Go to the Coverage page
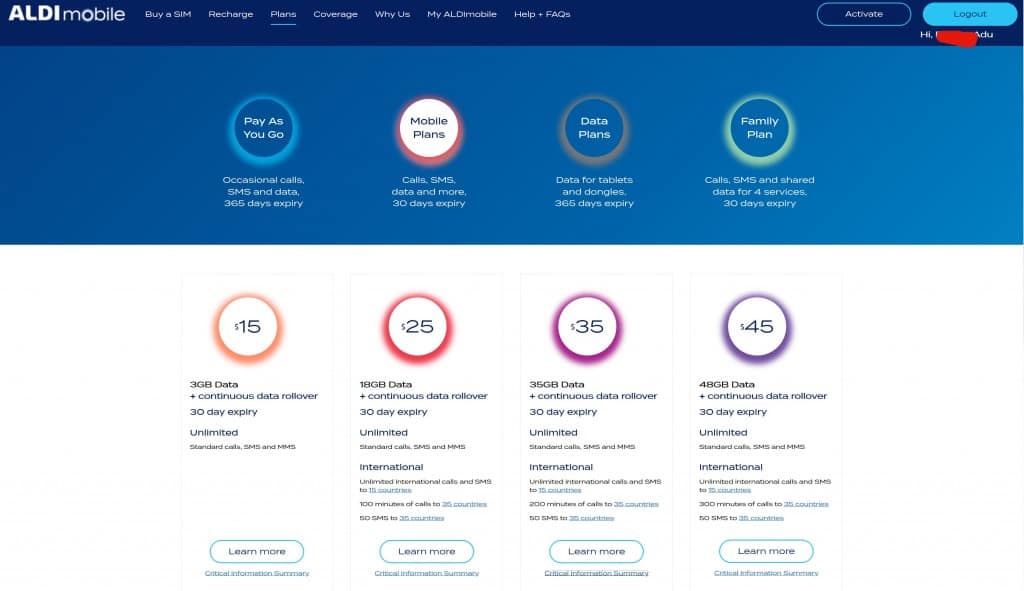The width and height of the screenshot is (1024, 591). point(335,15)
